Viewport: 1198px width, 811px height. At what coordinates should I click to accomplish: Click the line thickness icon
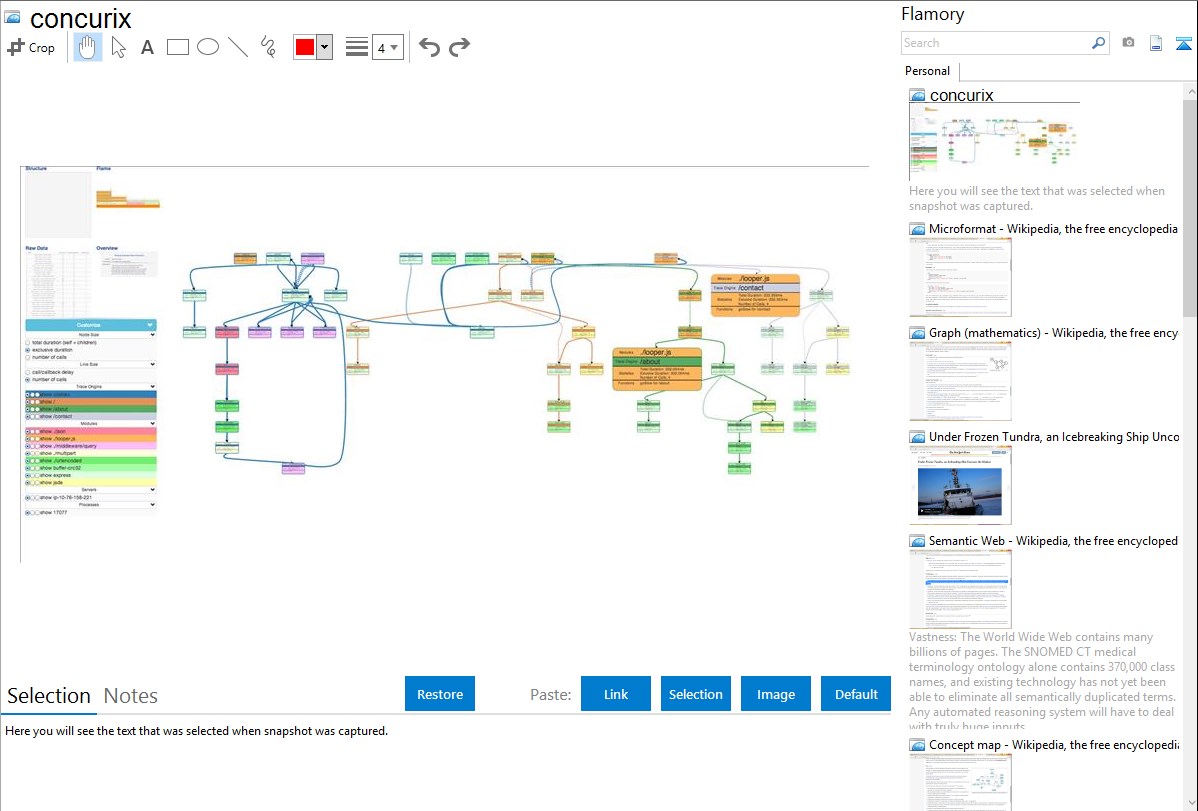coord(356,47)
